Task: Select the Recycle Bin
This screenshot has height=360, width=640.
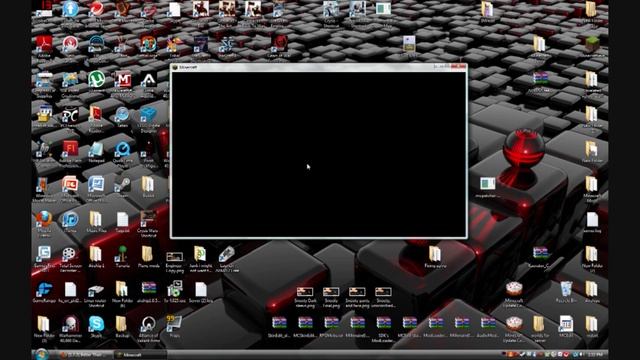Action: click(566, 289)
